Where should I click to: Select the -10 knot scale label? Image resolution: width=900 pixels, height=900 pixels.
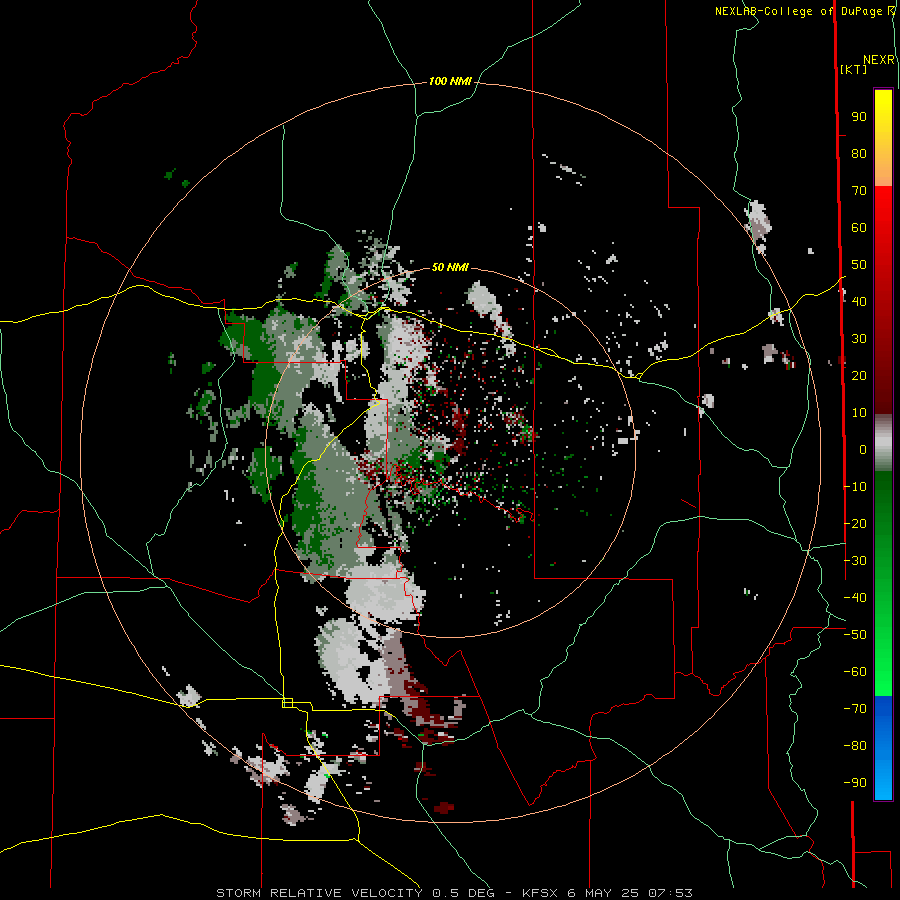tap(855, 487)
